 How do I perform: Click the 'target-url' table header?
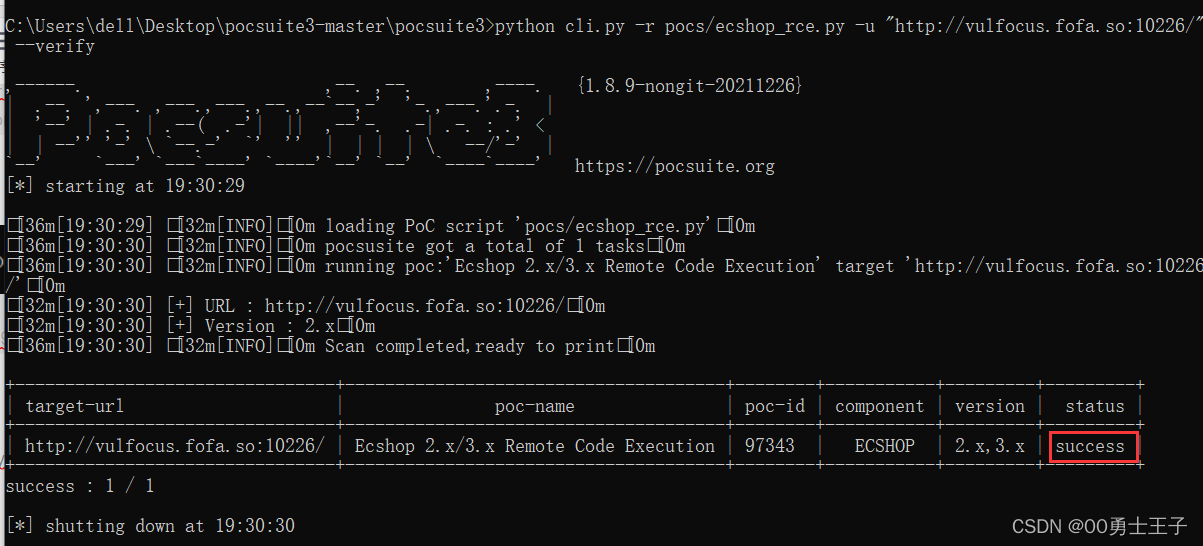click(x=75, y=406)
